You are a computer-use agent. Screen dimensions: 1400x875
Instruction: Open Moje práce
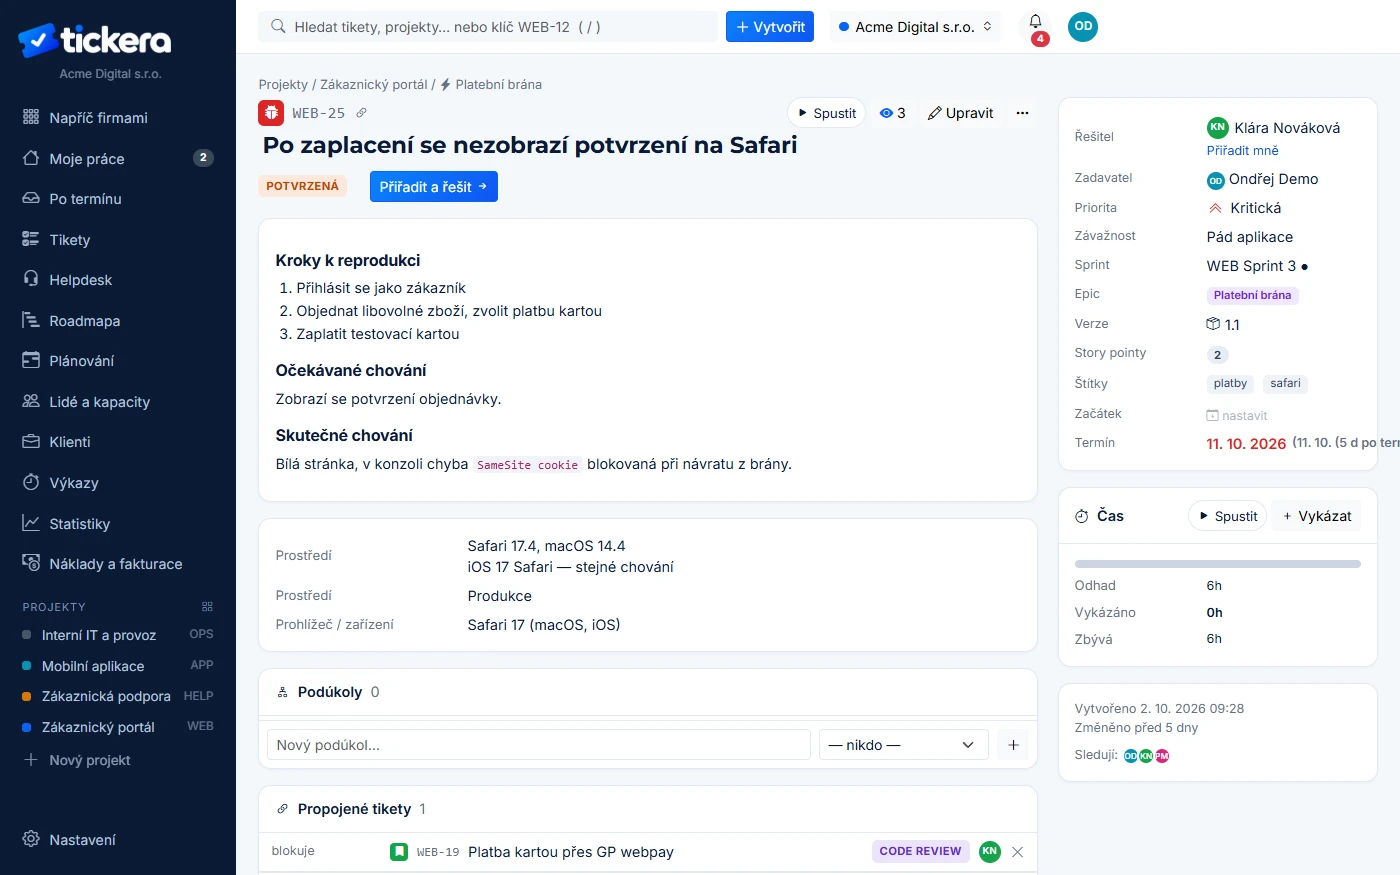[x=118, y=159]
